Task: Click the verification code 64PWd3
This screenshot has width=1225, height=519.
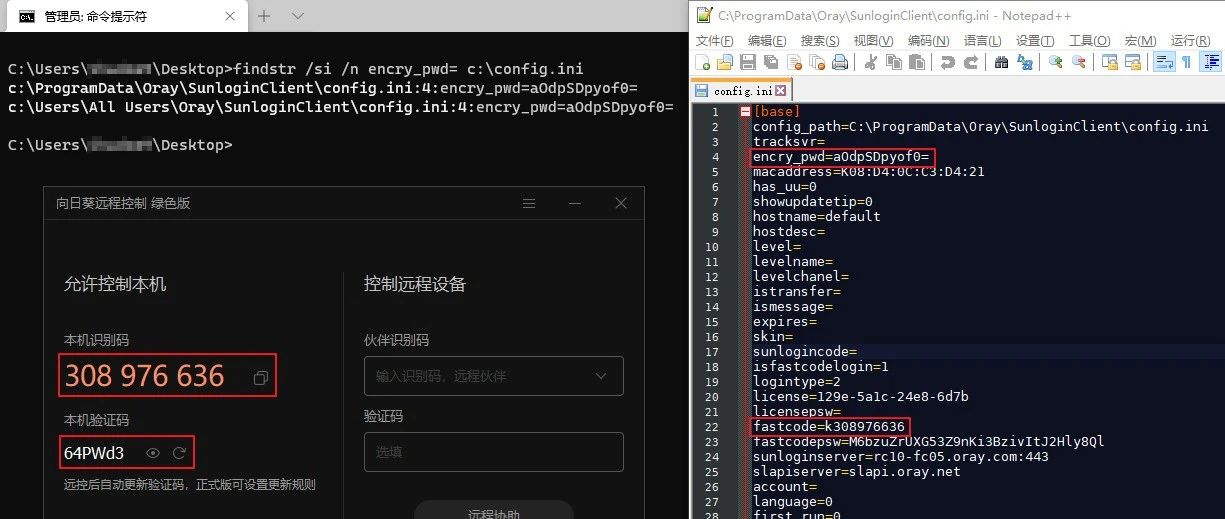Action: [94, 453]
